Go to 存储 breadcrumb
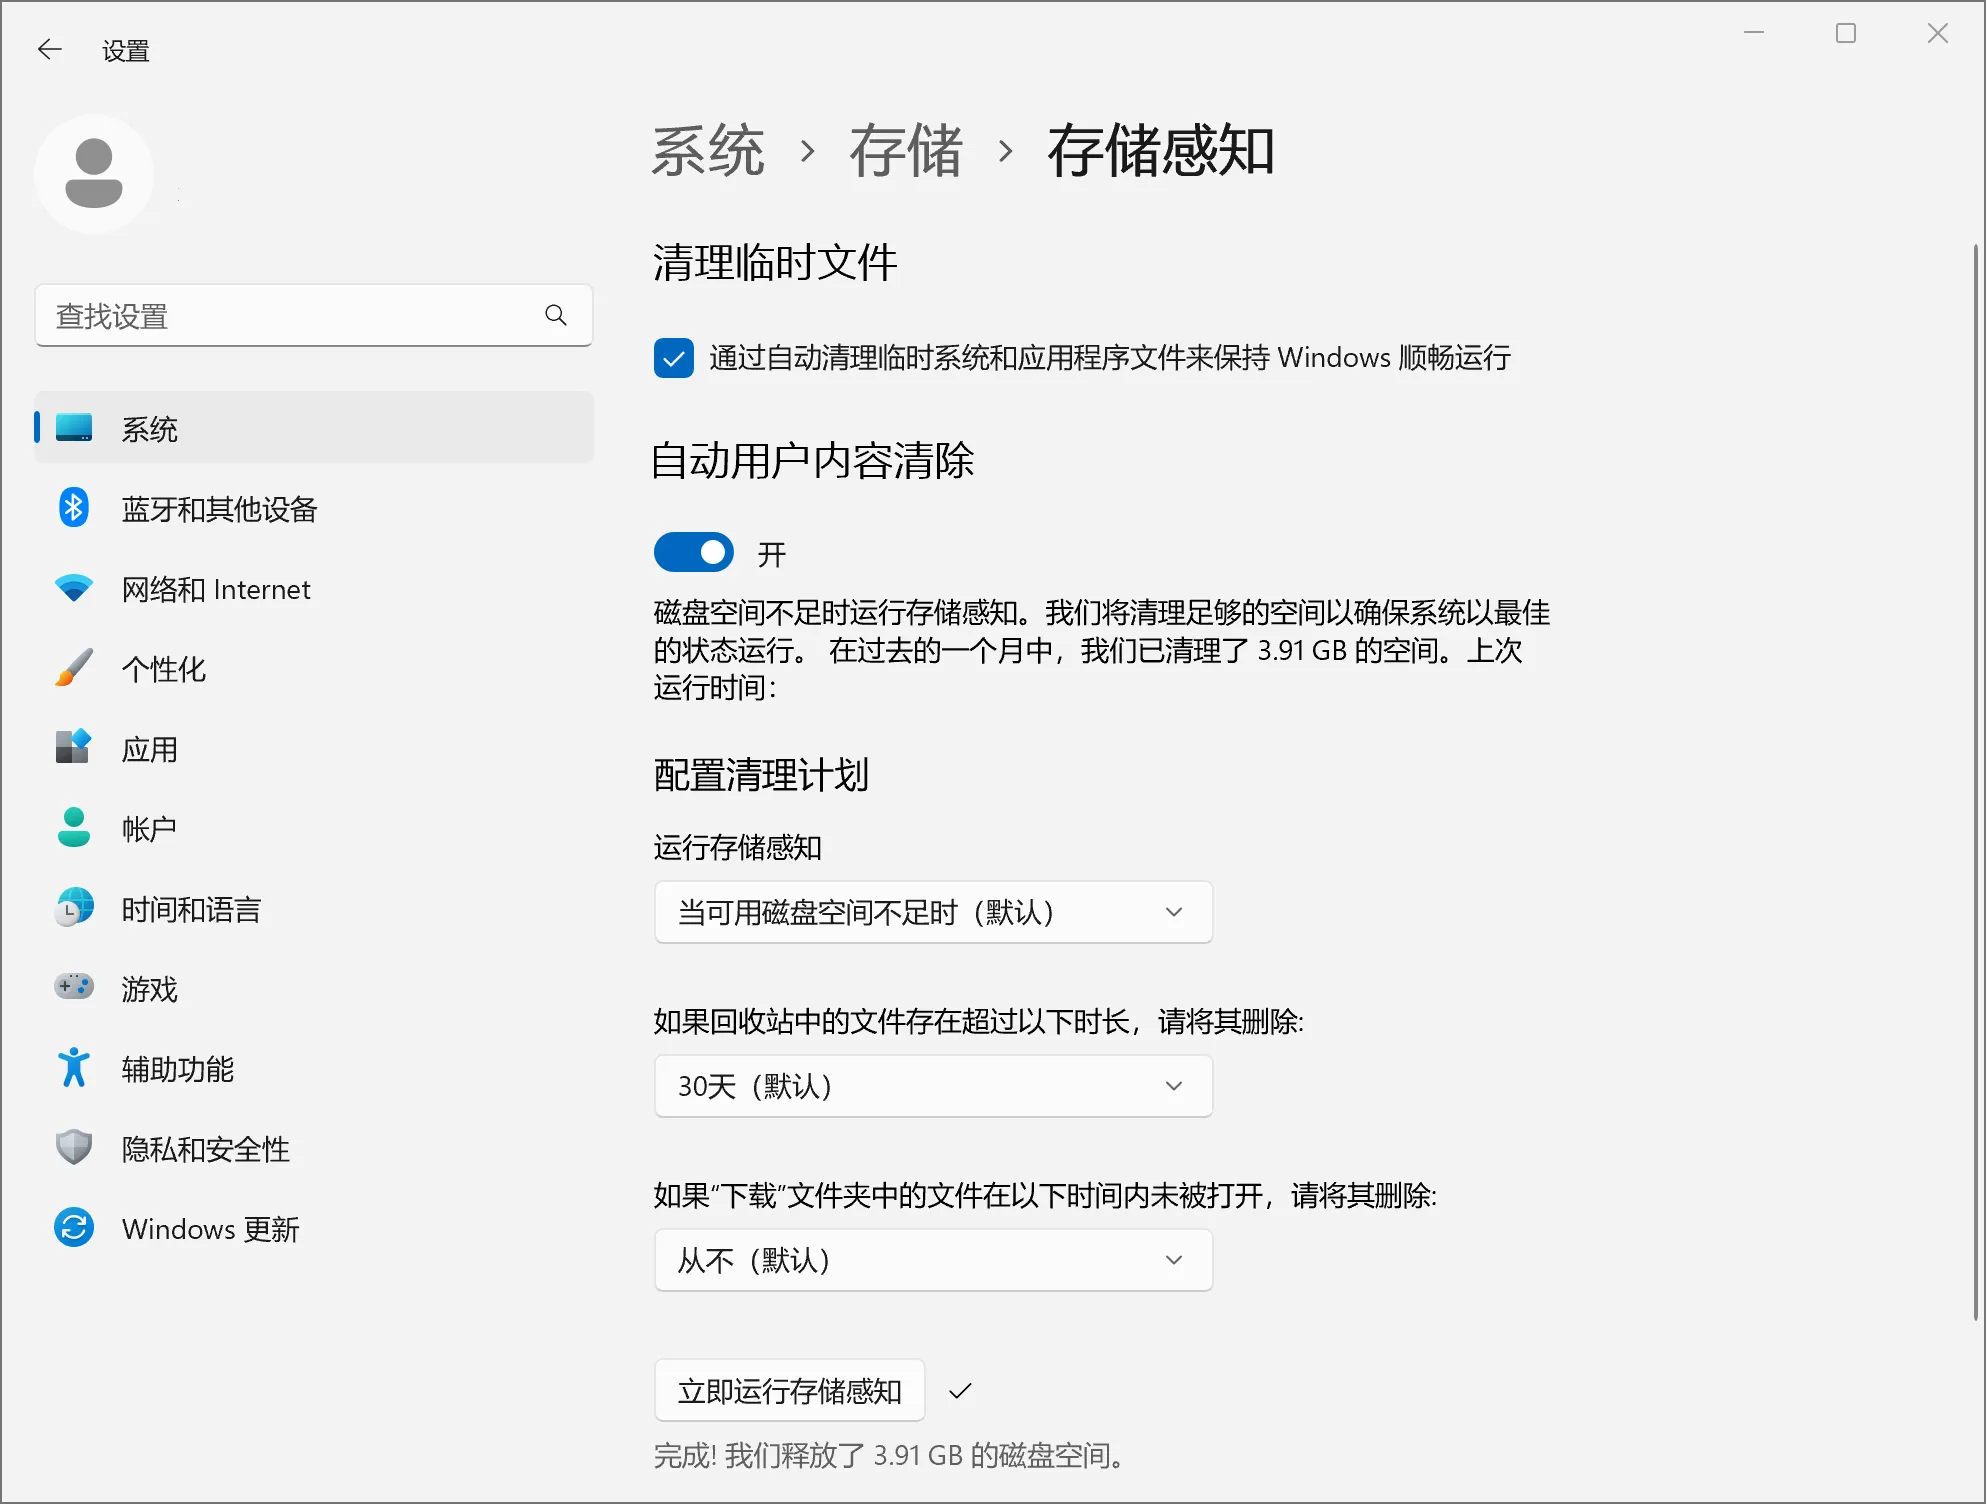Screen dimensions: 1986x1504 pos(906,151)
